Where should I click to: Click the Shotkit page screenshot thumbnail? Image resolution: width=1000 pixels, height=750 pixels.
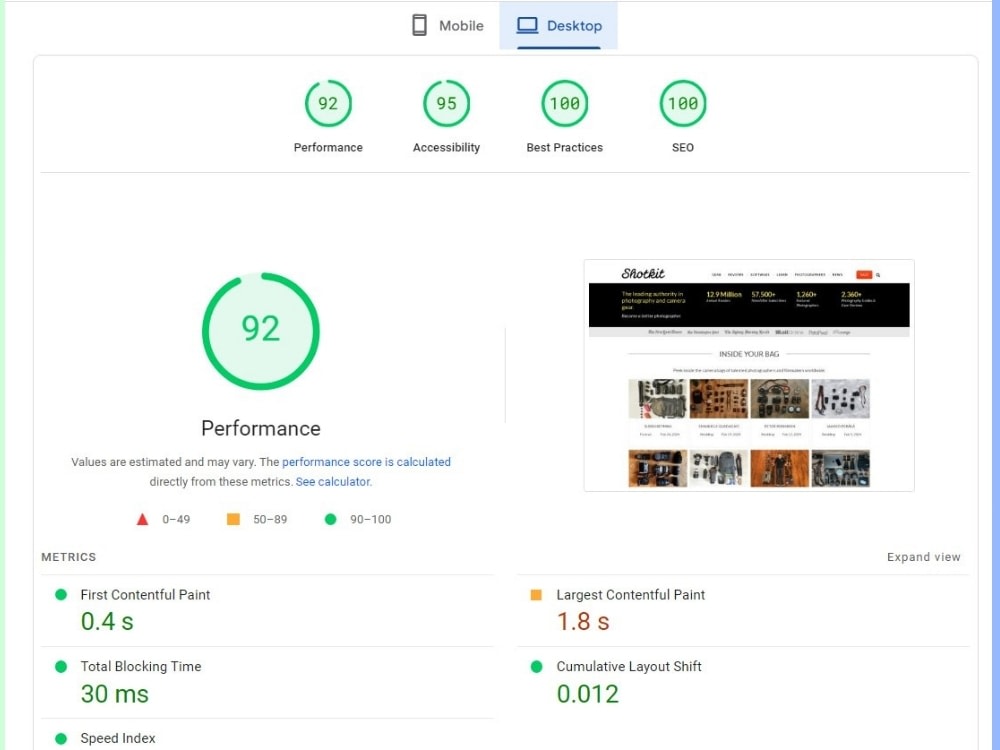[749, 376]
